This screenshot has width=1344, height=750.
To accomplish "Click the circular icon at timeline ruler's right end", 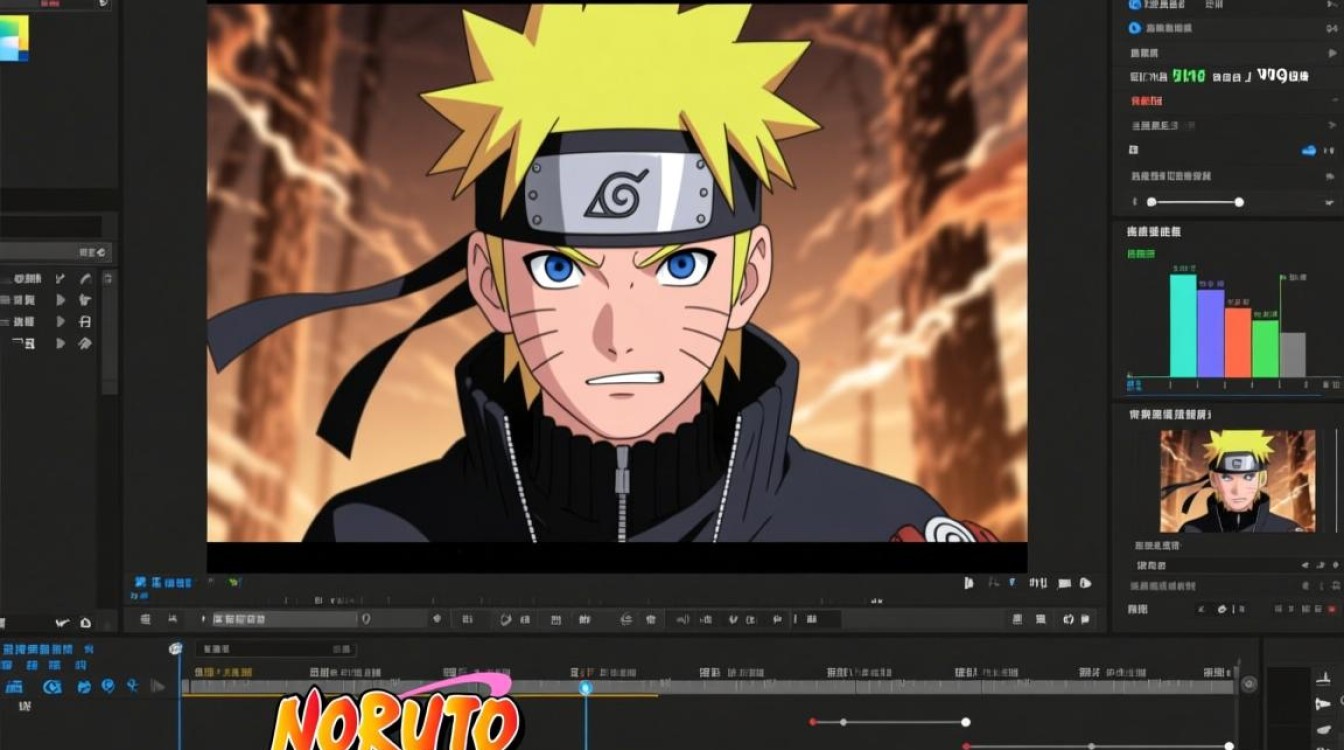I will [x=1249, y=685].
